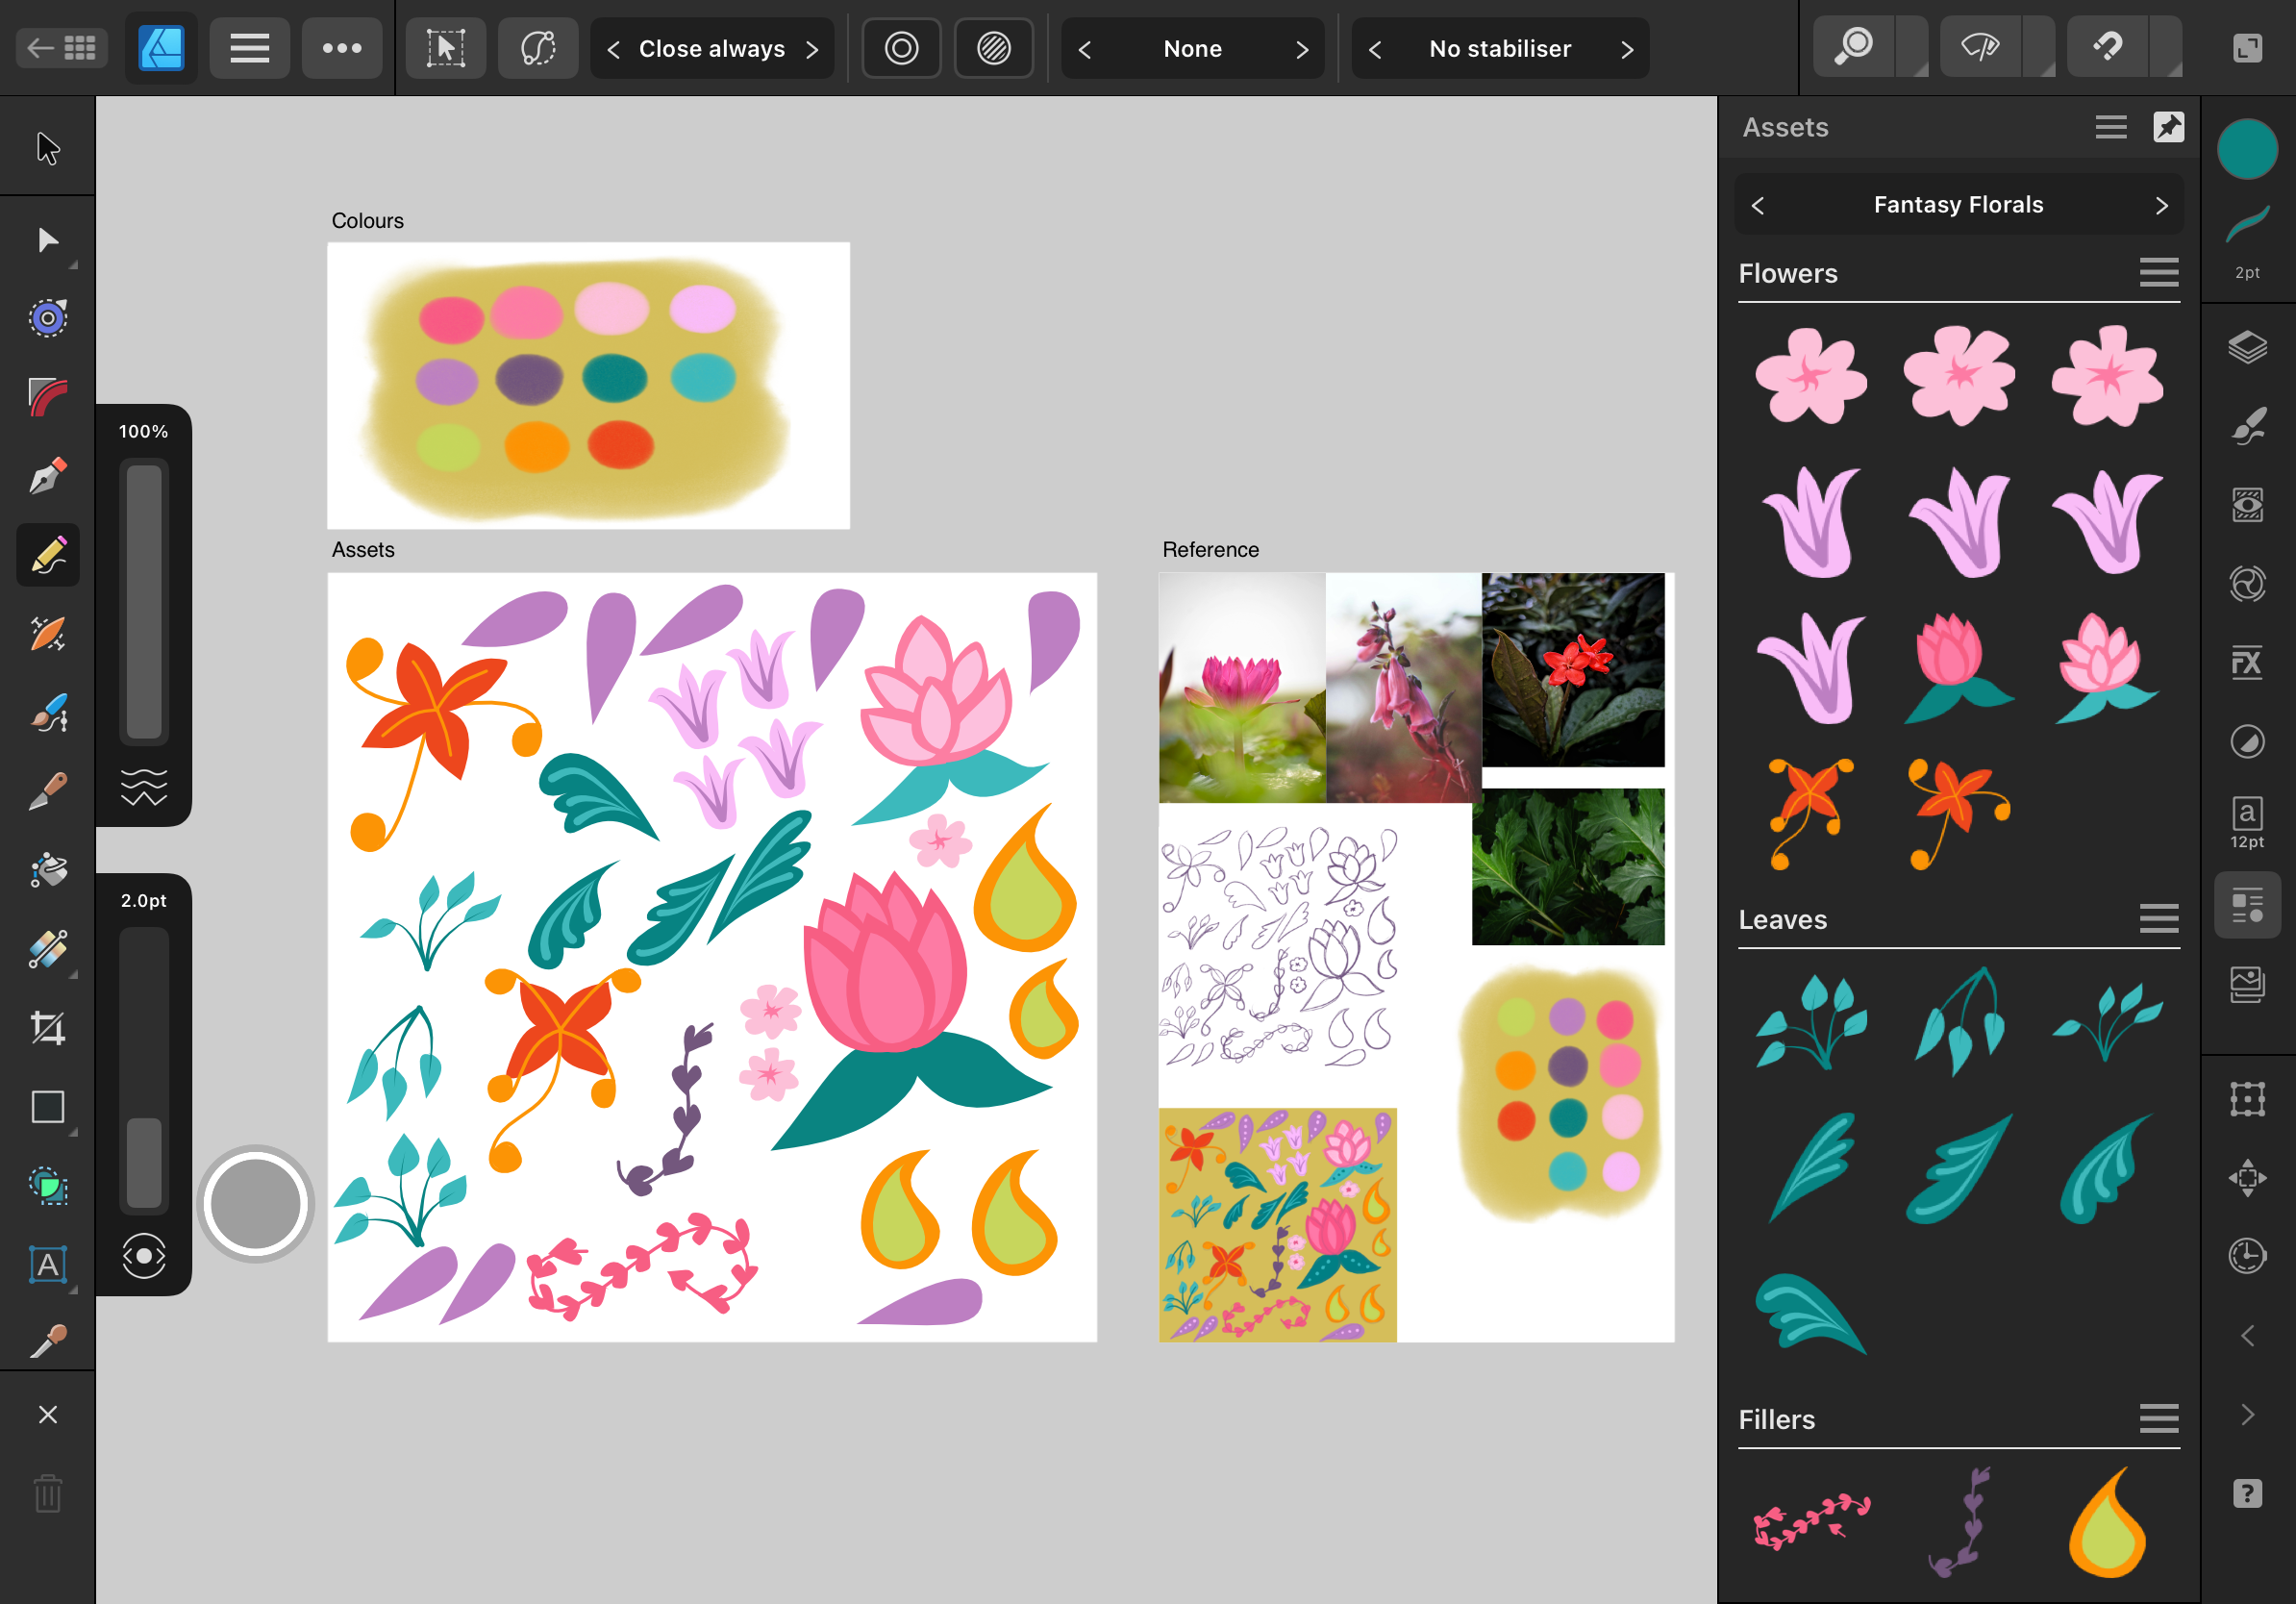The height and width of the screenshot is (1604, 2296).
Task: Toggle the Sculpt mode hatched circle icon
Action: click(993, 48)
